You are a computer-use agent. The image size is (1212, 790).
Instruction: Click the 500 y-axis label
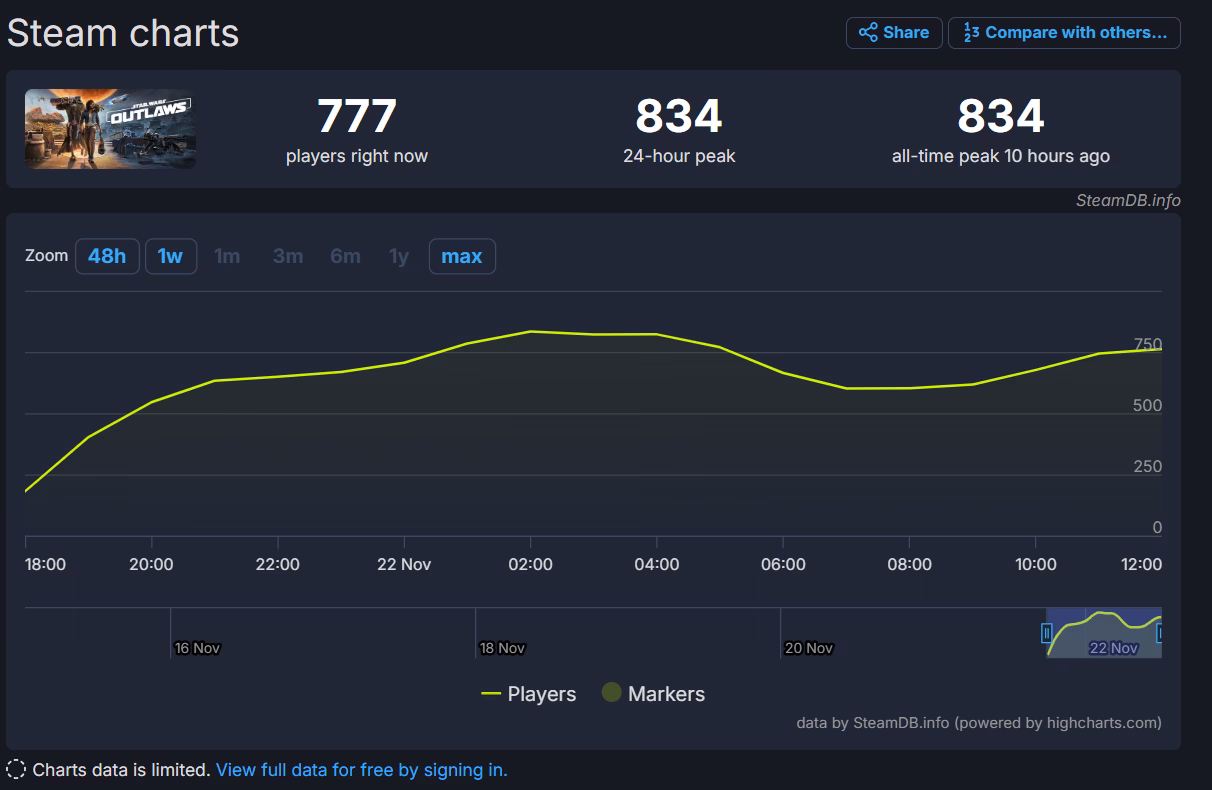[x=1148, y=405]
